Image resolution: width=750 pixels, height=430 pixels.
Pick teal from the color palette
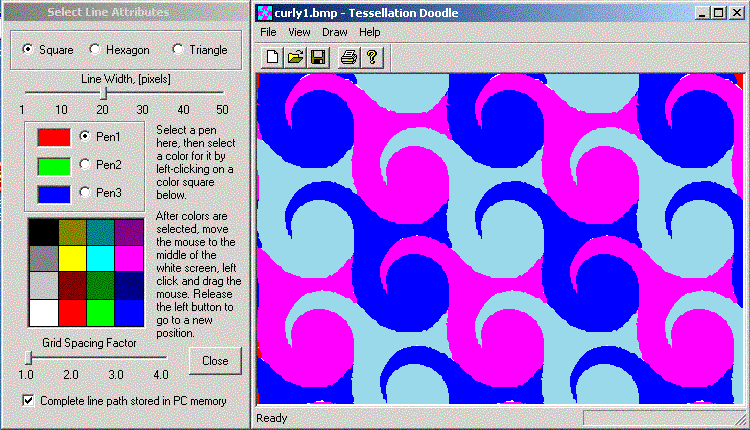point(100,232)
